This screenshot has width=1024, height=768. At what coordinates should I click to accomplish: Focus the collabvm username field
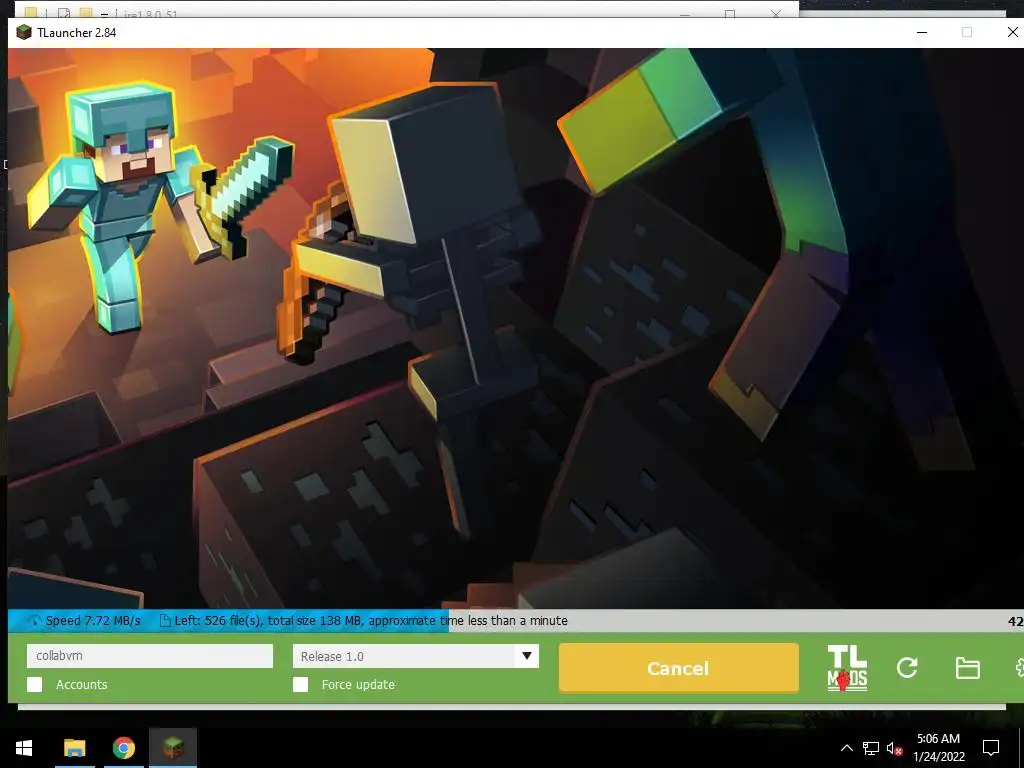[x=150, y=656]
